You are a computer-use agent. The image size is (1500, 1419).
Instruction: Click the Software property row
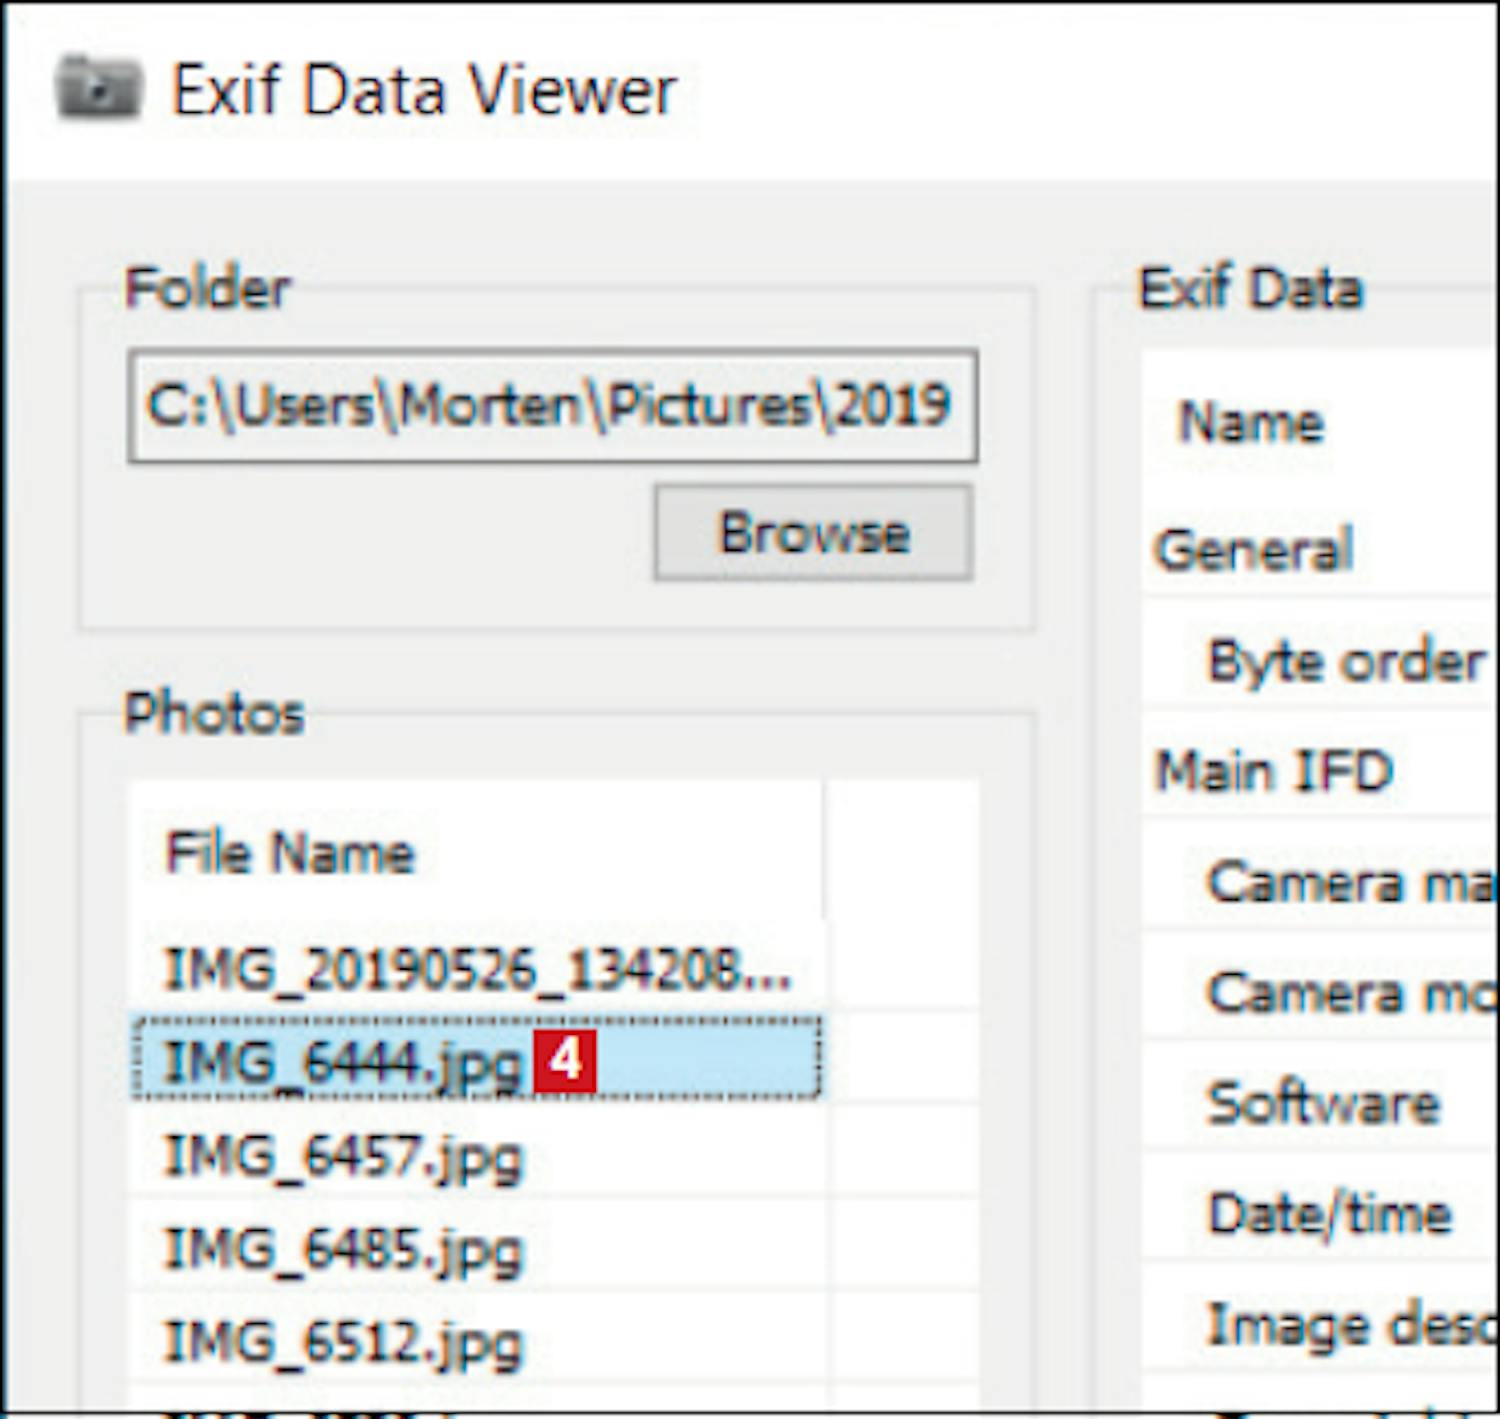click(1323, 1104)
